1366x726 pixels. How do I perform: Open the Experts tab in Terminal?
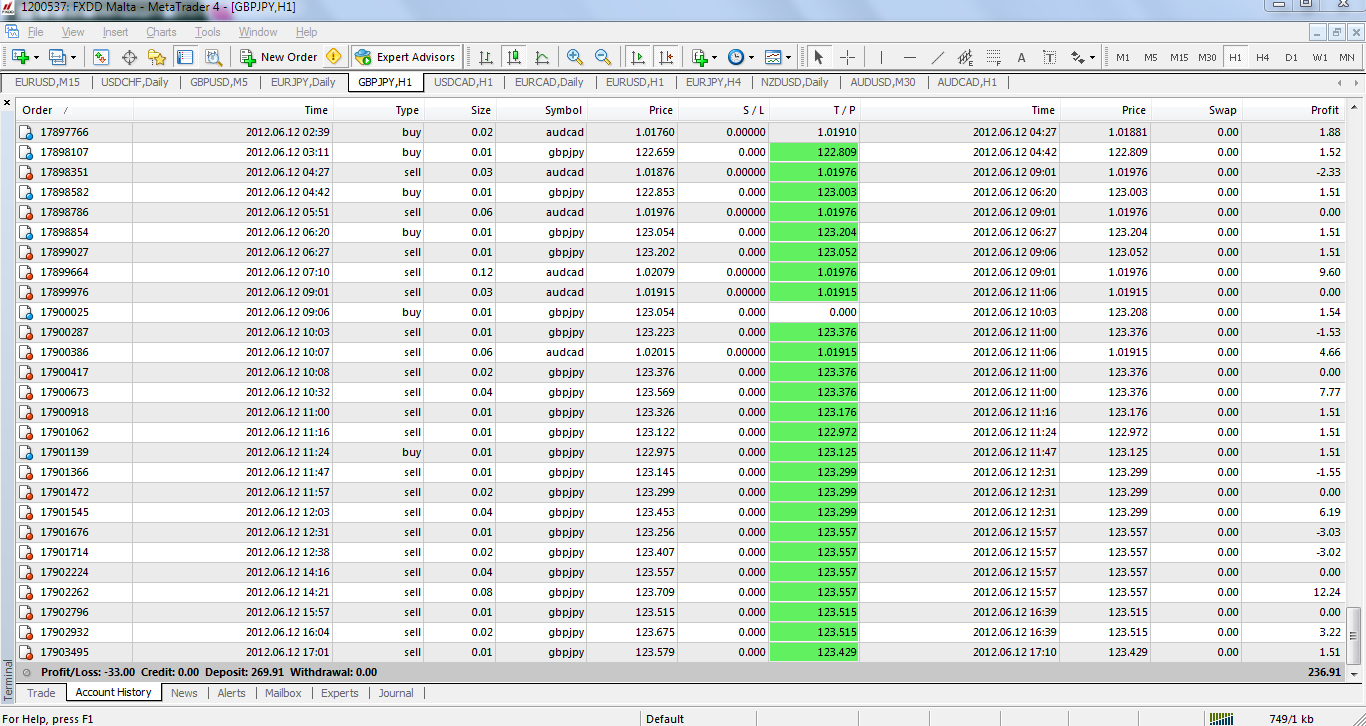tap(340, 692)
